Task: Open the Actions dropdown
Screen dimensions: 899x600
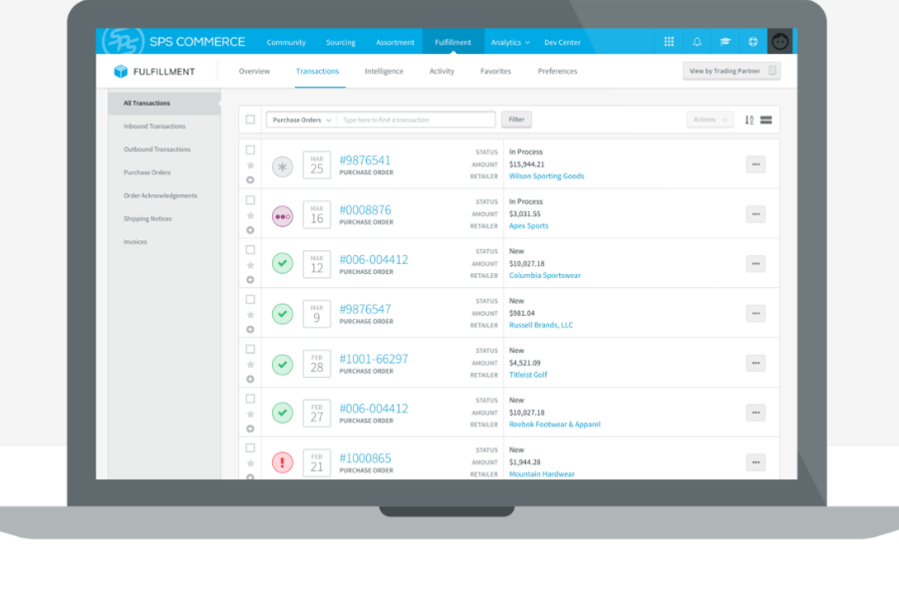Action: coord(710,120)
